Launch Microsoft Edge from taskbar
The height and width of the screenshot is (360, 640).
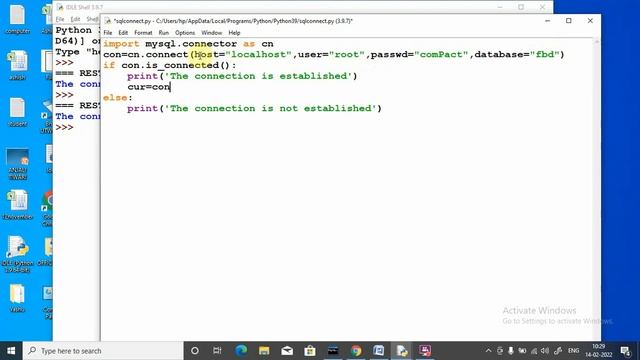tap(241, 351)
